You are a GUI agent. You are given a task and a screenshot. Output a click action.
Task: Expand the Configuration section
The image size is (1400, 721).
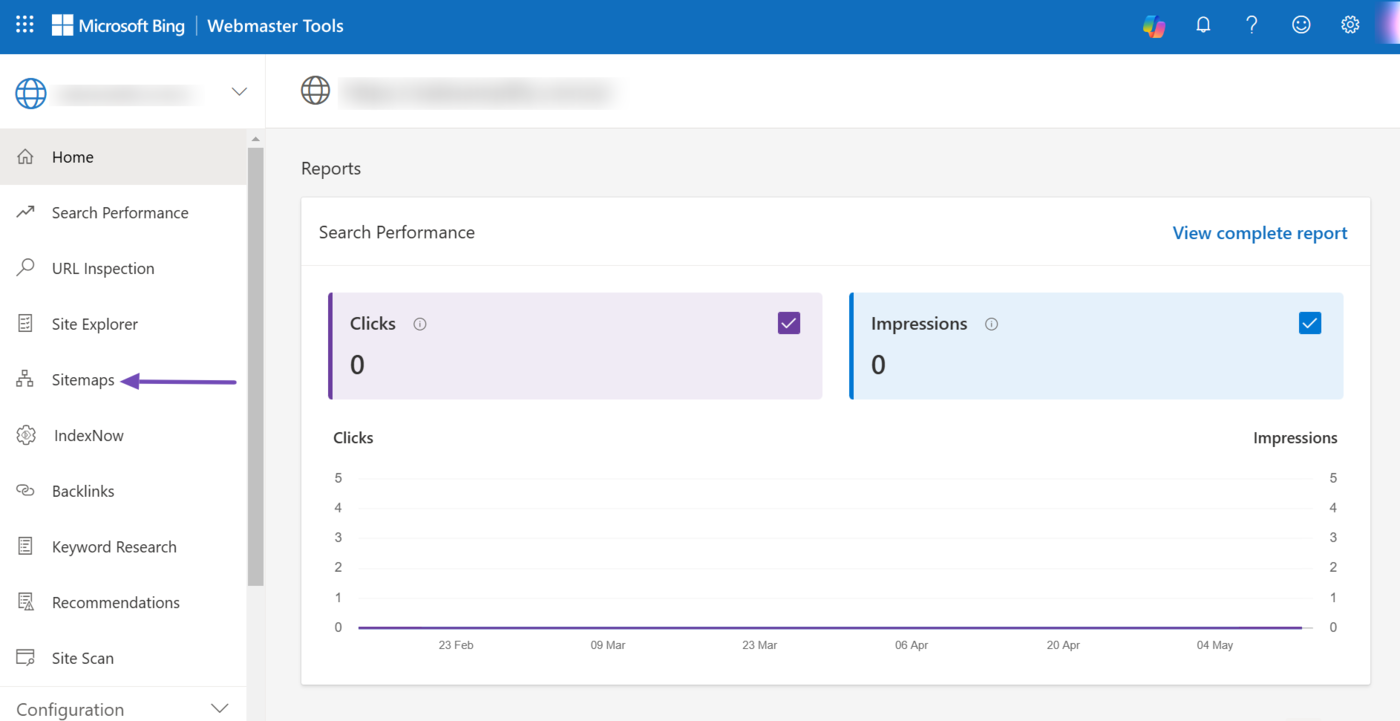pos(220,709)
